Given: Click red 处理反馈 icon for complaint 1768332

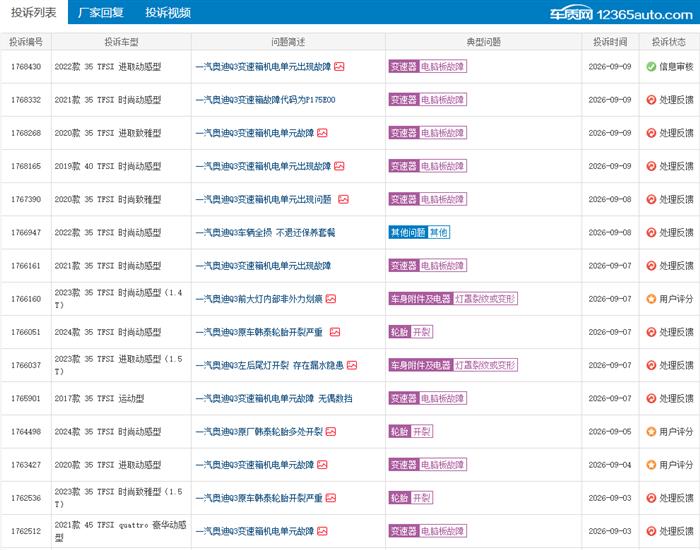Looking at the screenshot, I should [651, 100].
